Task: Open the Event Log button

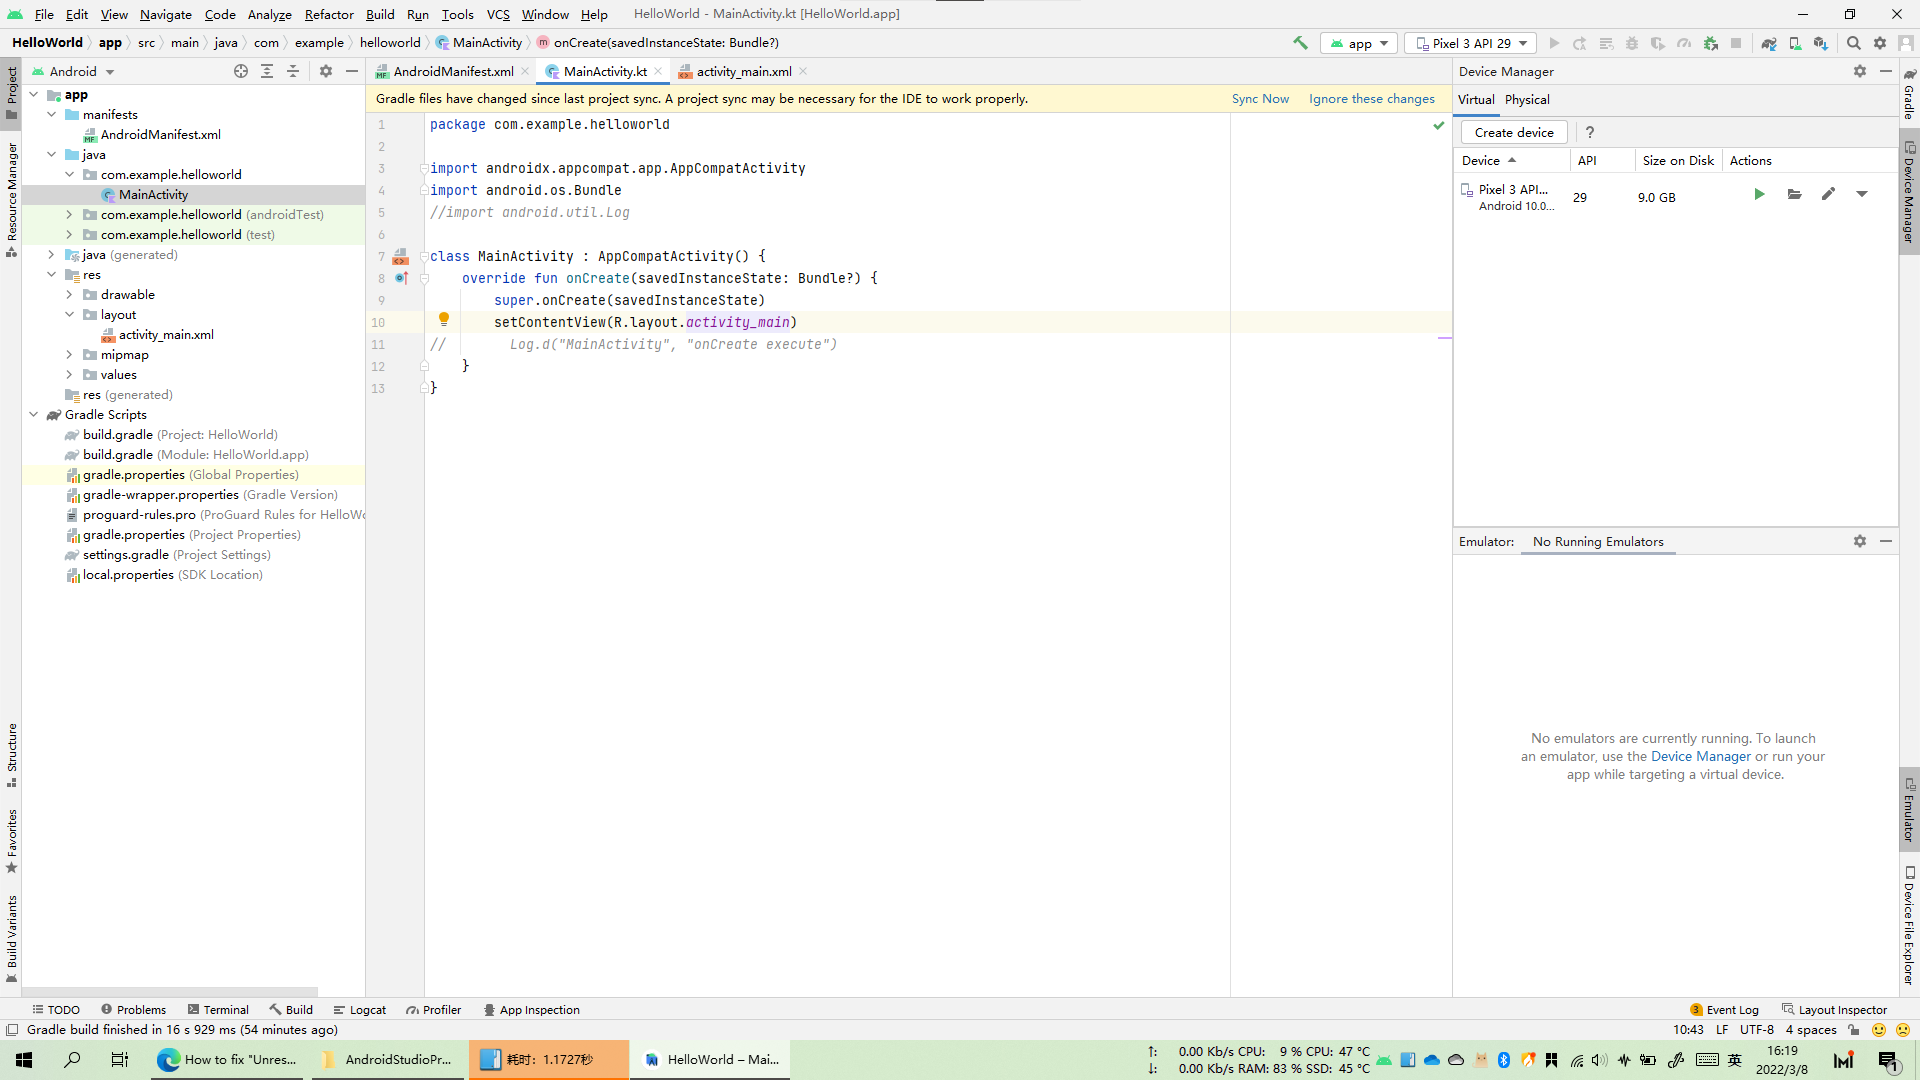Action: point(1724,1010)
